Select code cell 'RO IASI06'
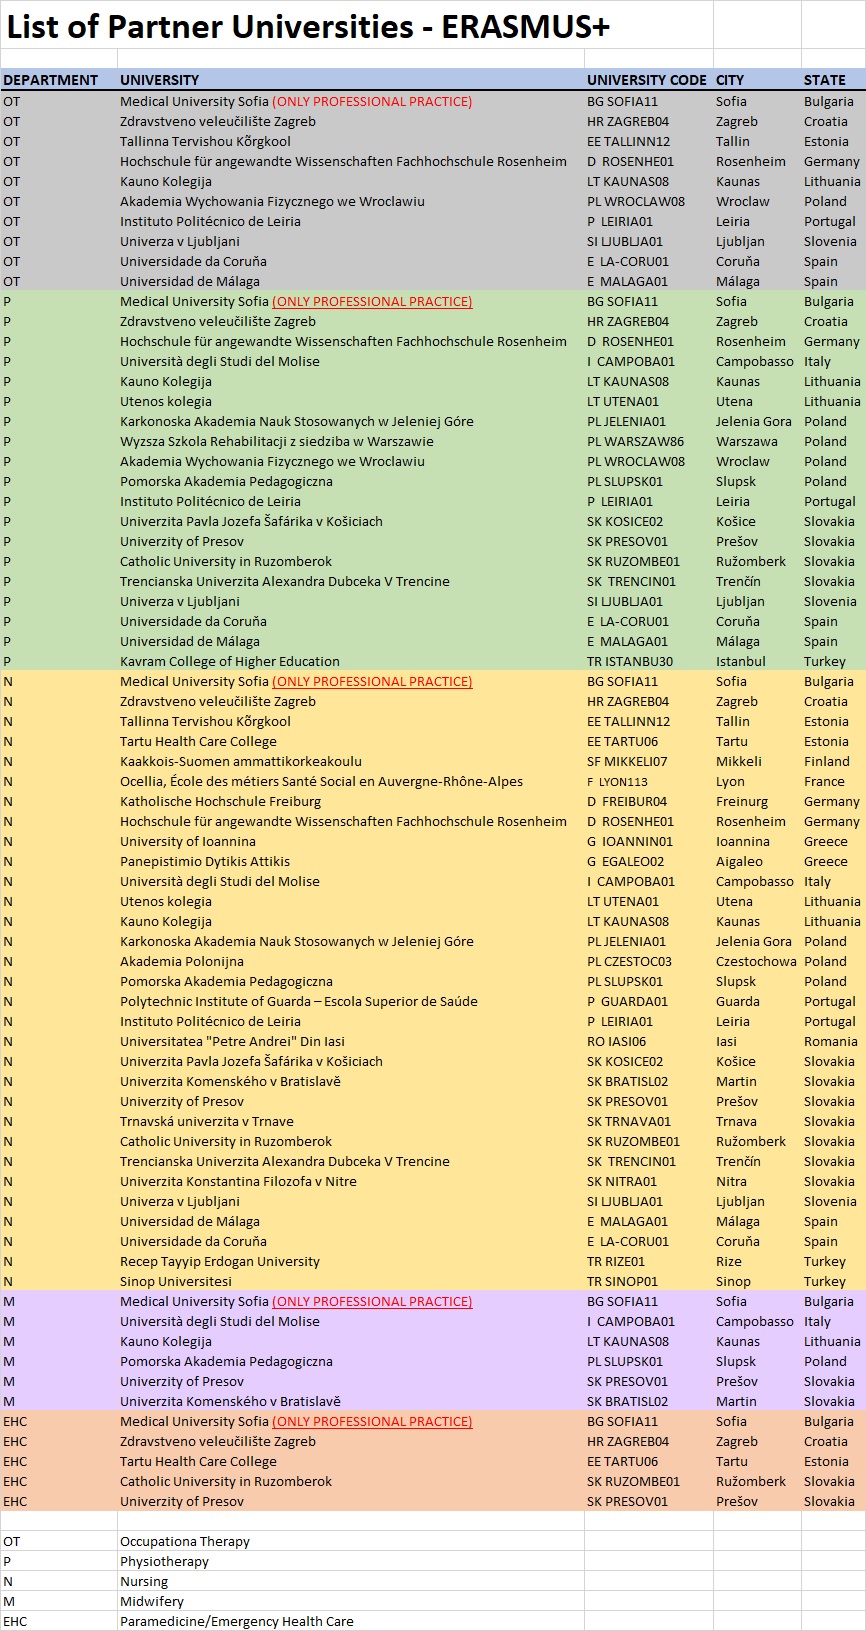 pos(616,1041)
